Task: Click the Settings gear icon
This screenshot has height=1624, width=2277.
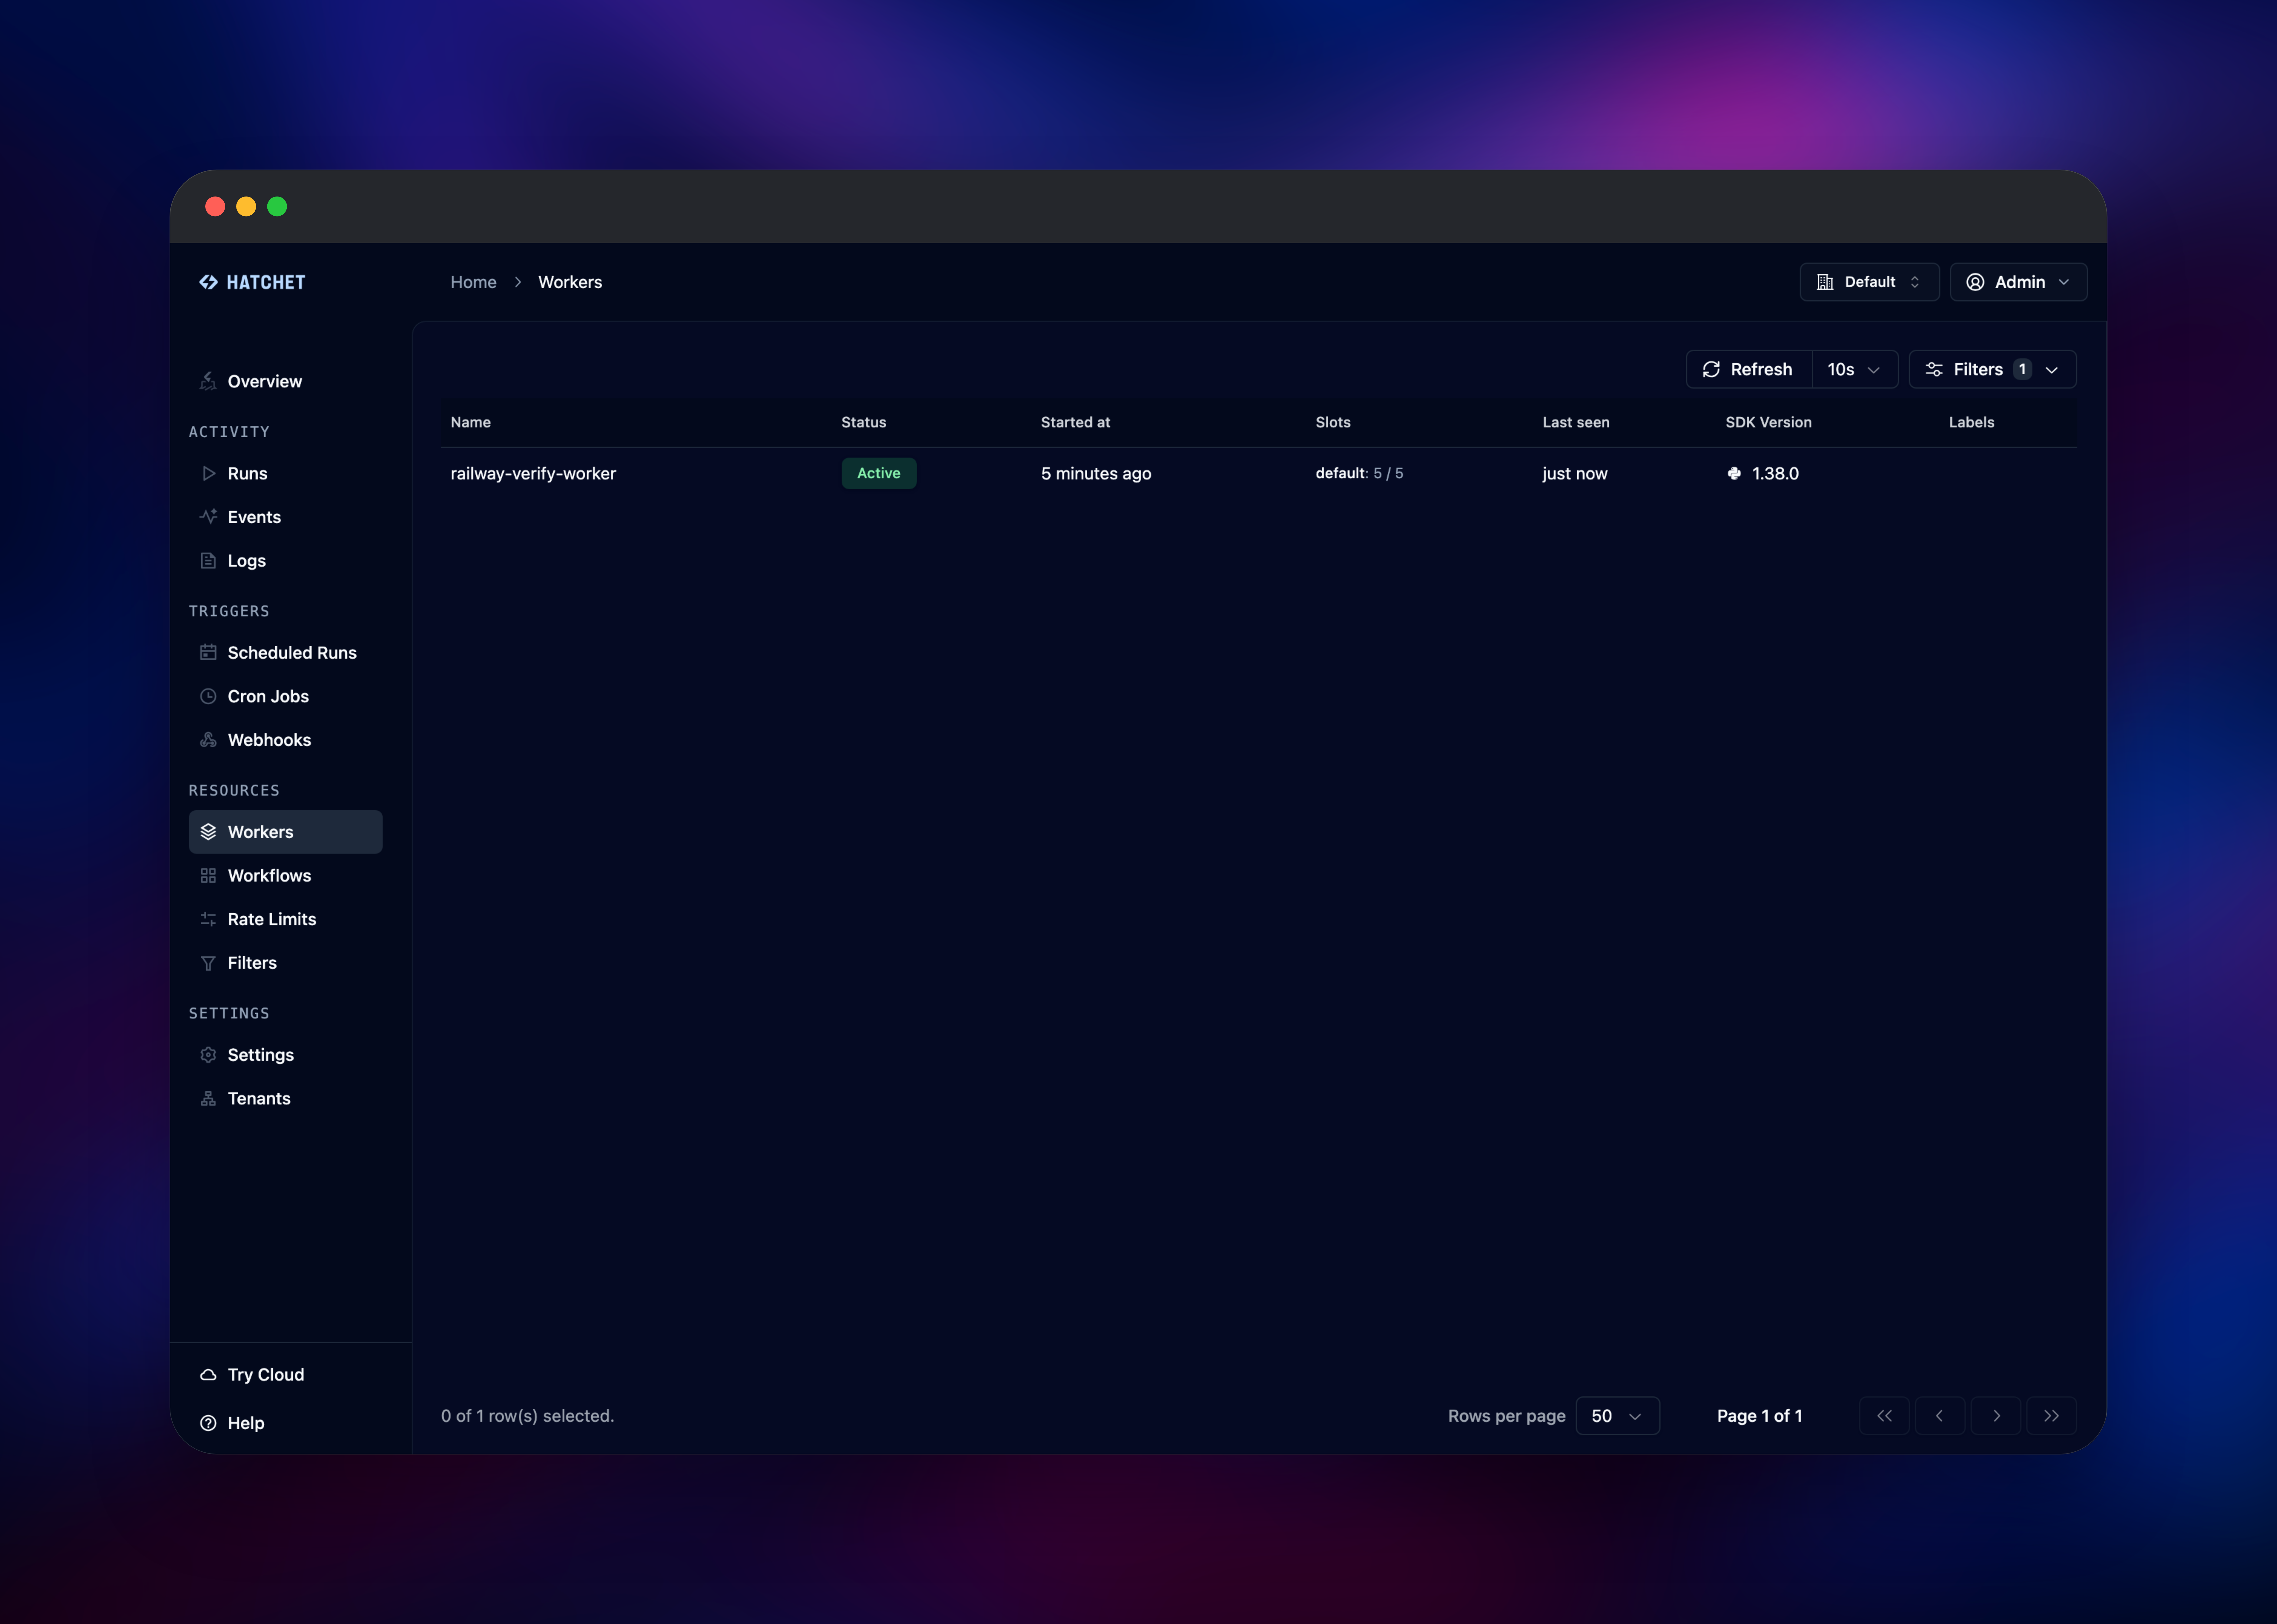Action: tap(208, 1055)
